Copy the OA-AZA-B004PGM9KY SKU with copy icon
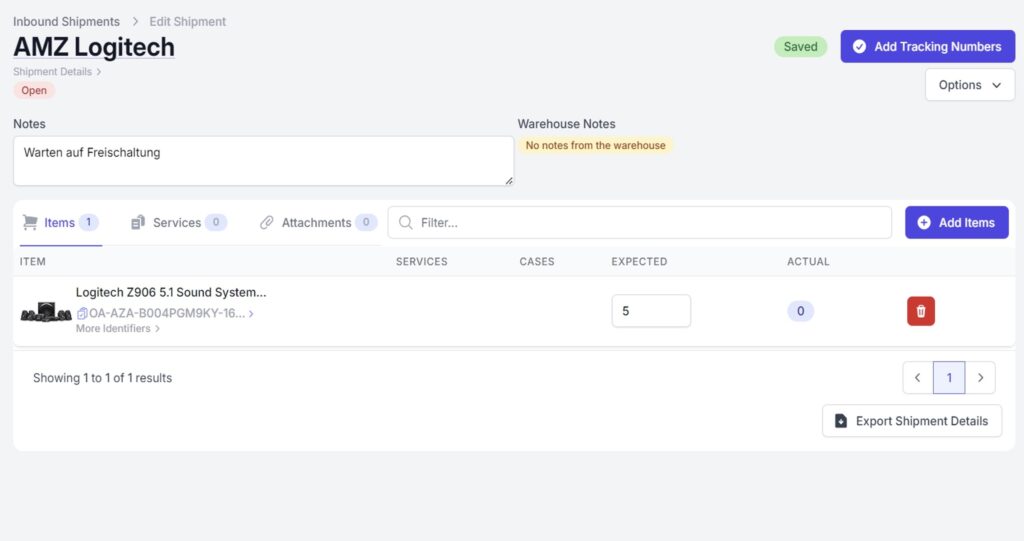 [x=82, y=314]
